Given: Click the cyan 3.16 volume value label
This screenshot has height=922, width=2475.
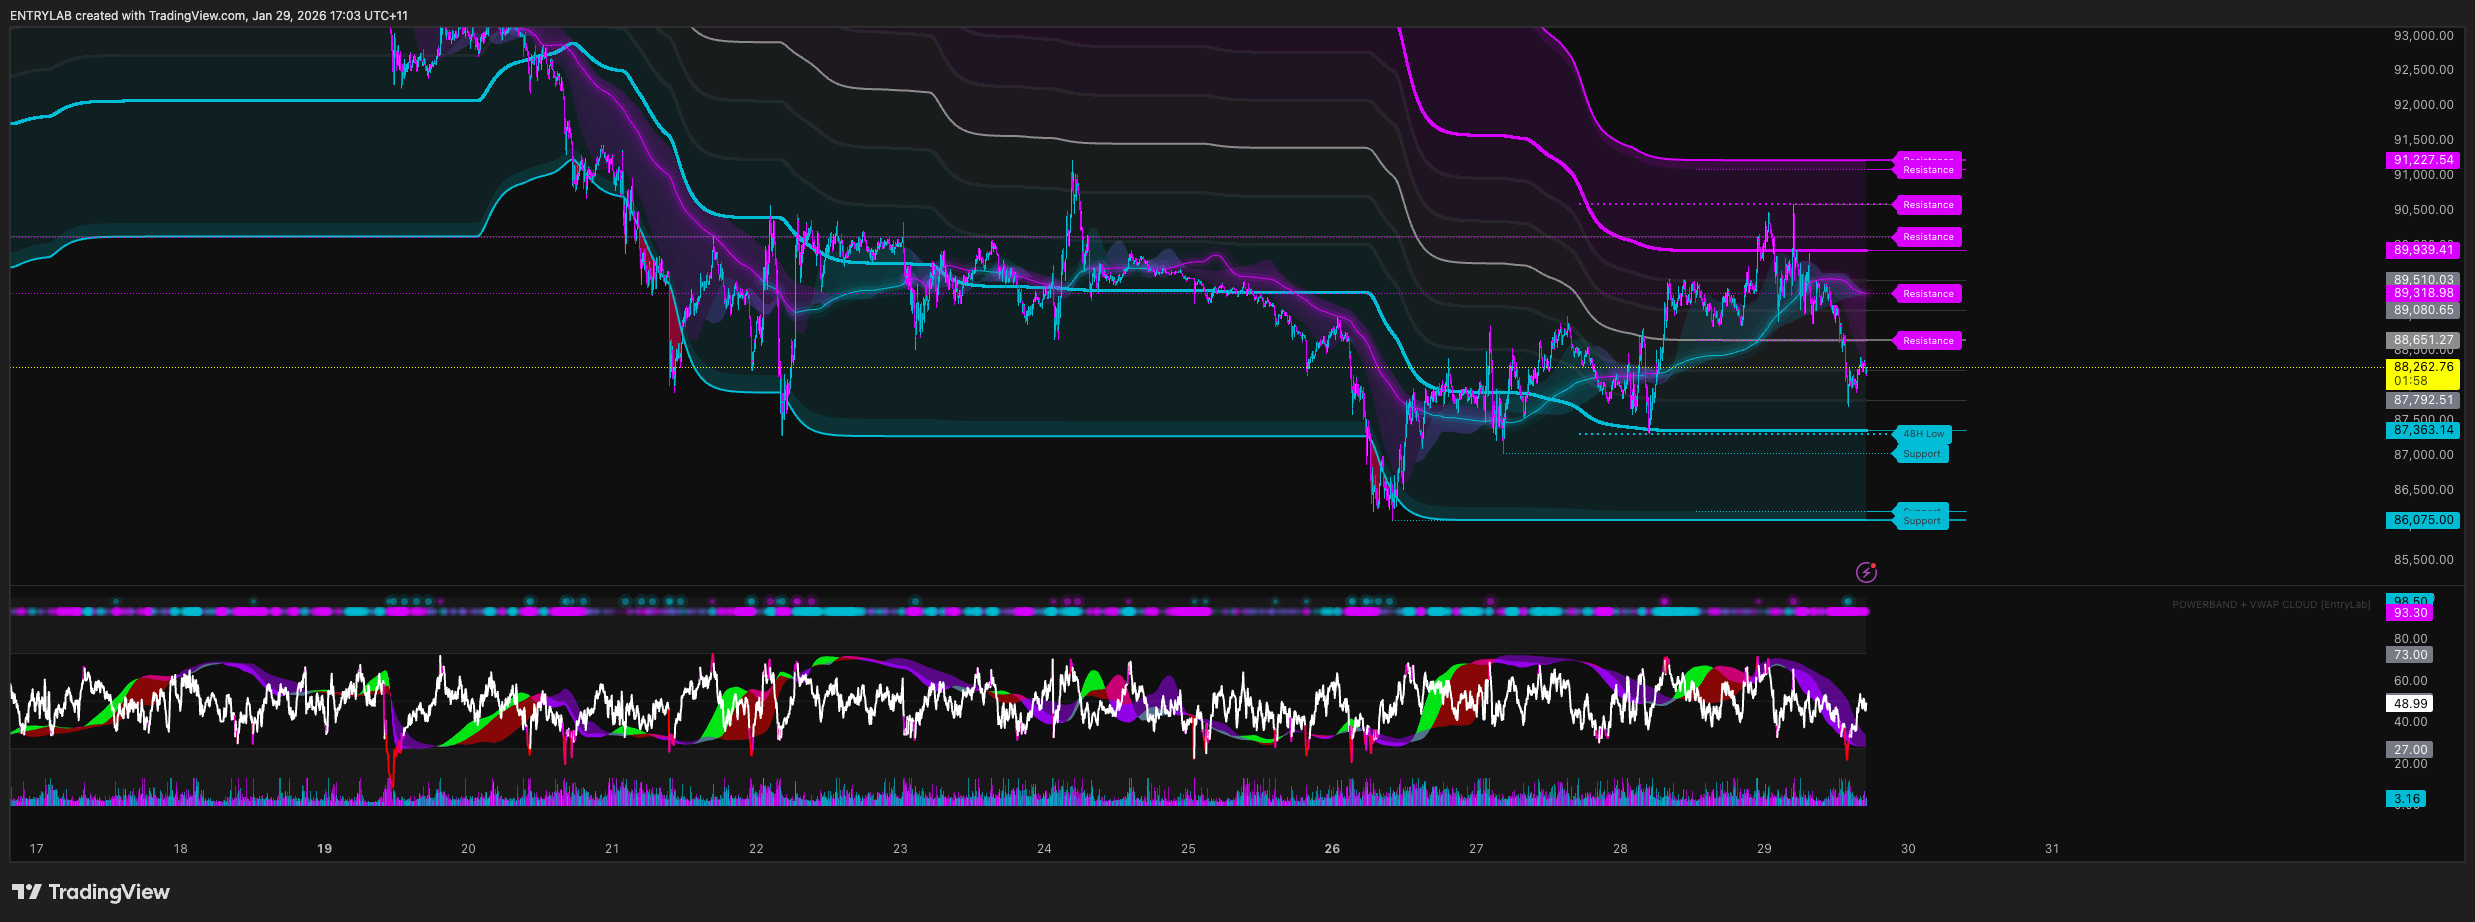Looking at the screenshot, I should click(x=2406, y=799).
